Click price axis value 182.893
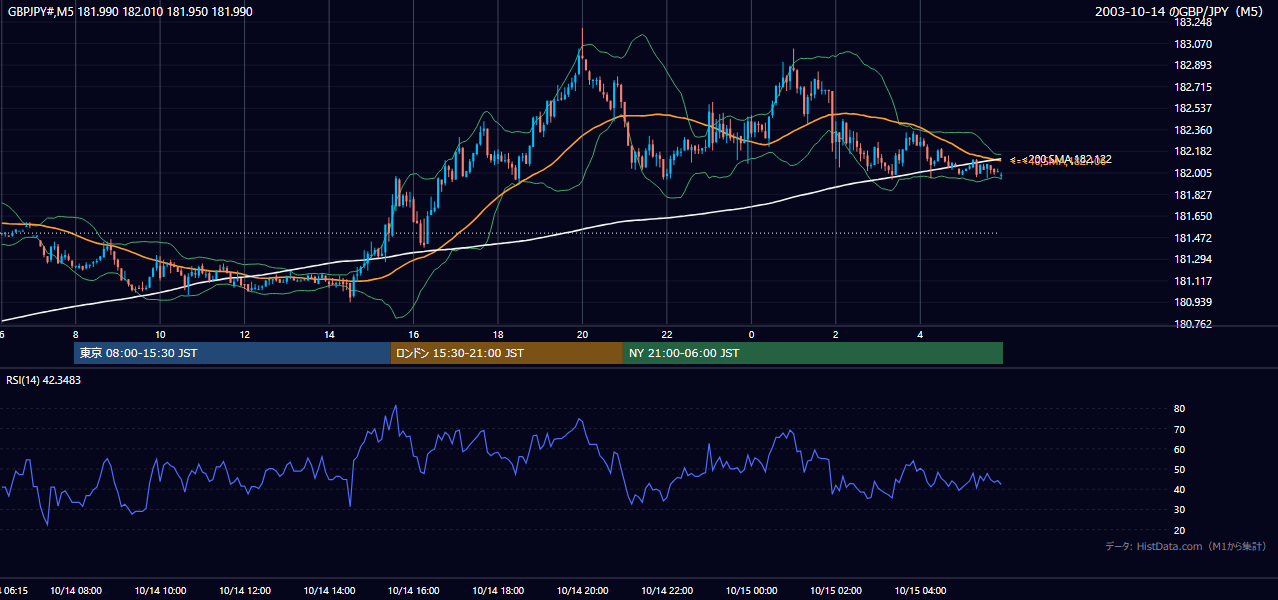Screen dimensions: 1278x600 pyautogui.click(x=1194, y=65)
